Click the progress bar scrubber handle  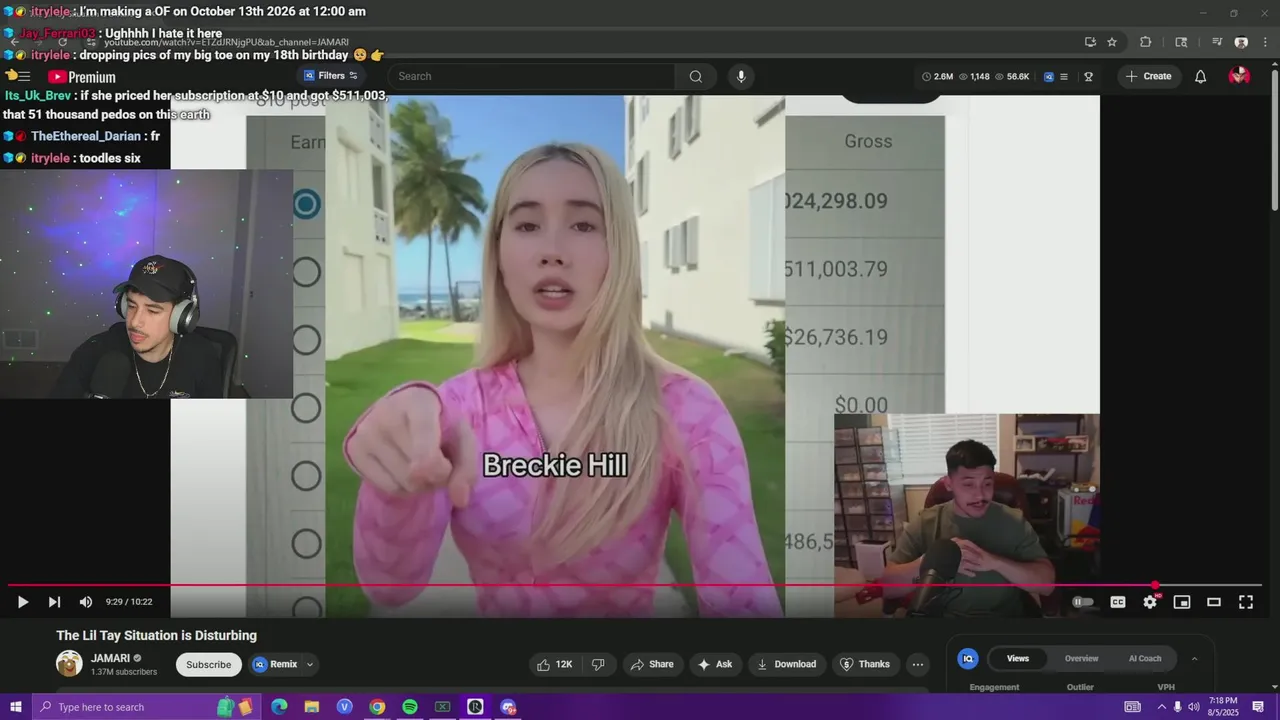(1155, 585)
